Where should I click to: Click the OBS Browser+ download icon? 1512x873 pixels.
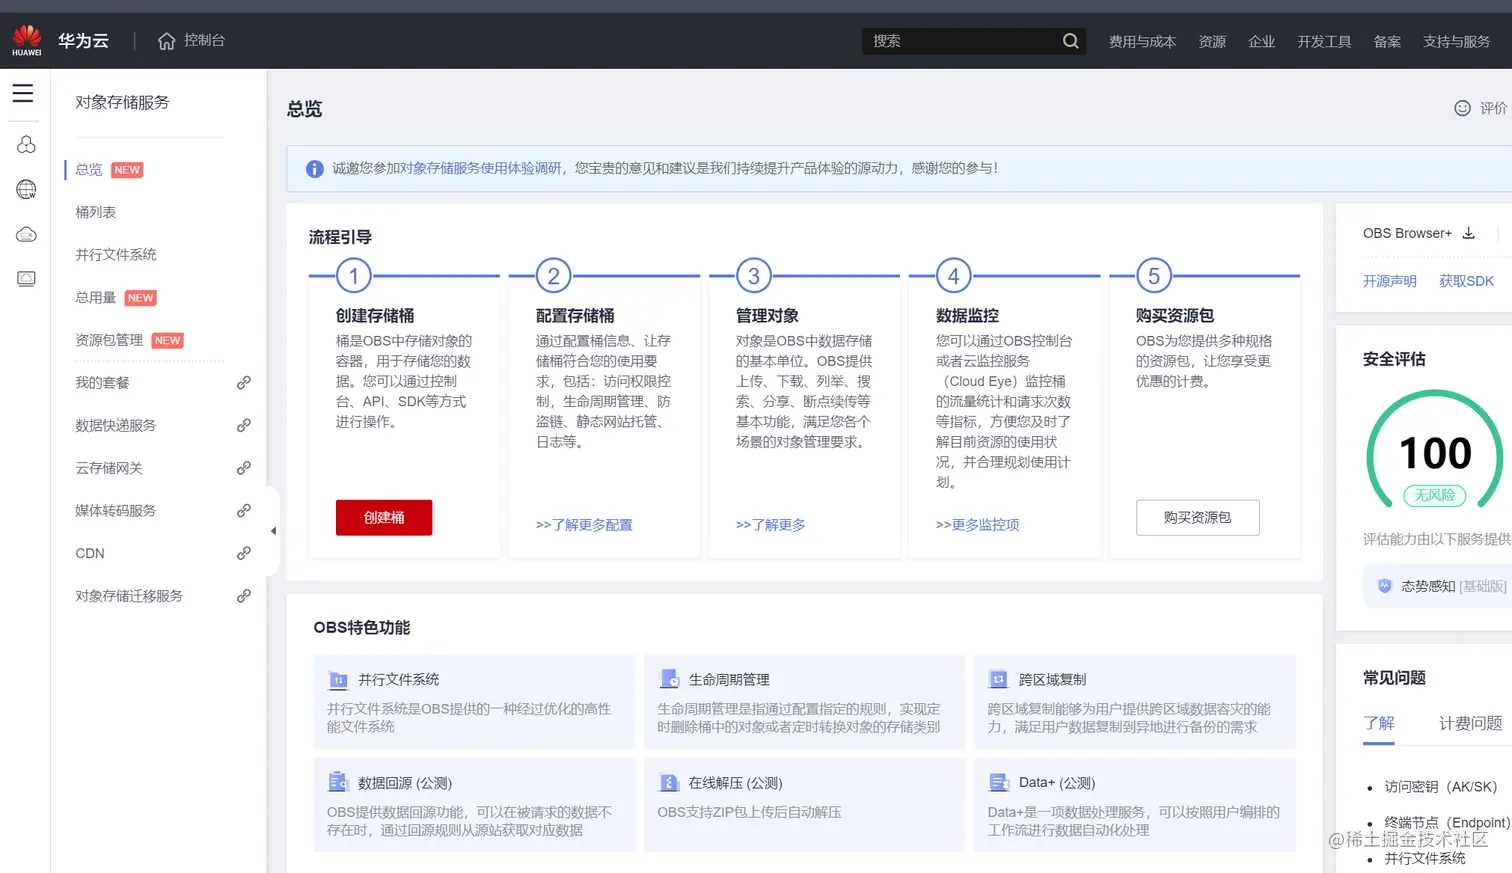[x=1469, y=233]
